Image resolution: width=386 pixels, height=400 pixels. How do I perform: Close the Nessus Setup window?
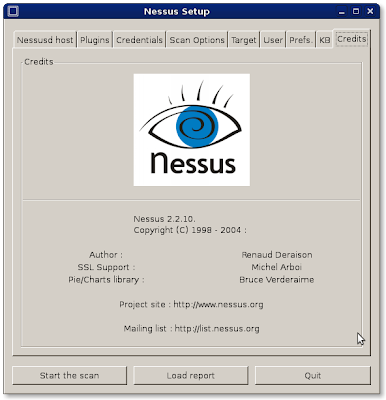pos(370,11)
